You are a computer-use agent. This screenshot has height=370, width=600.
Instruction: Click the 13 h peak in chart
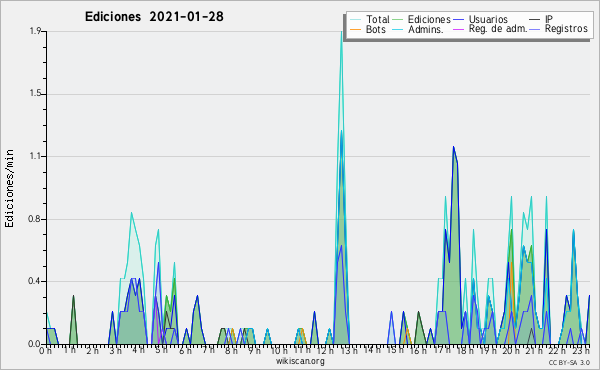point(341,32)
